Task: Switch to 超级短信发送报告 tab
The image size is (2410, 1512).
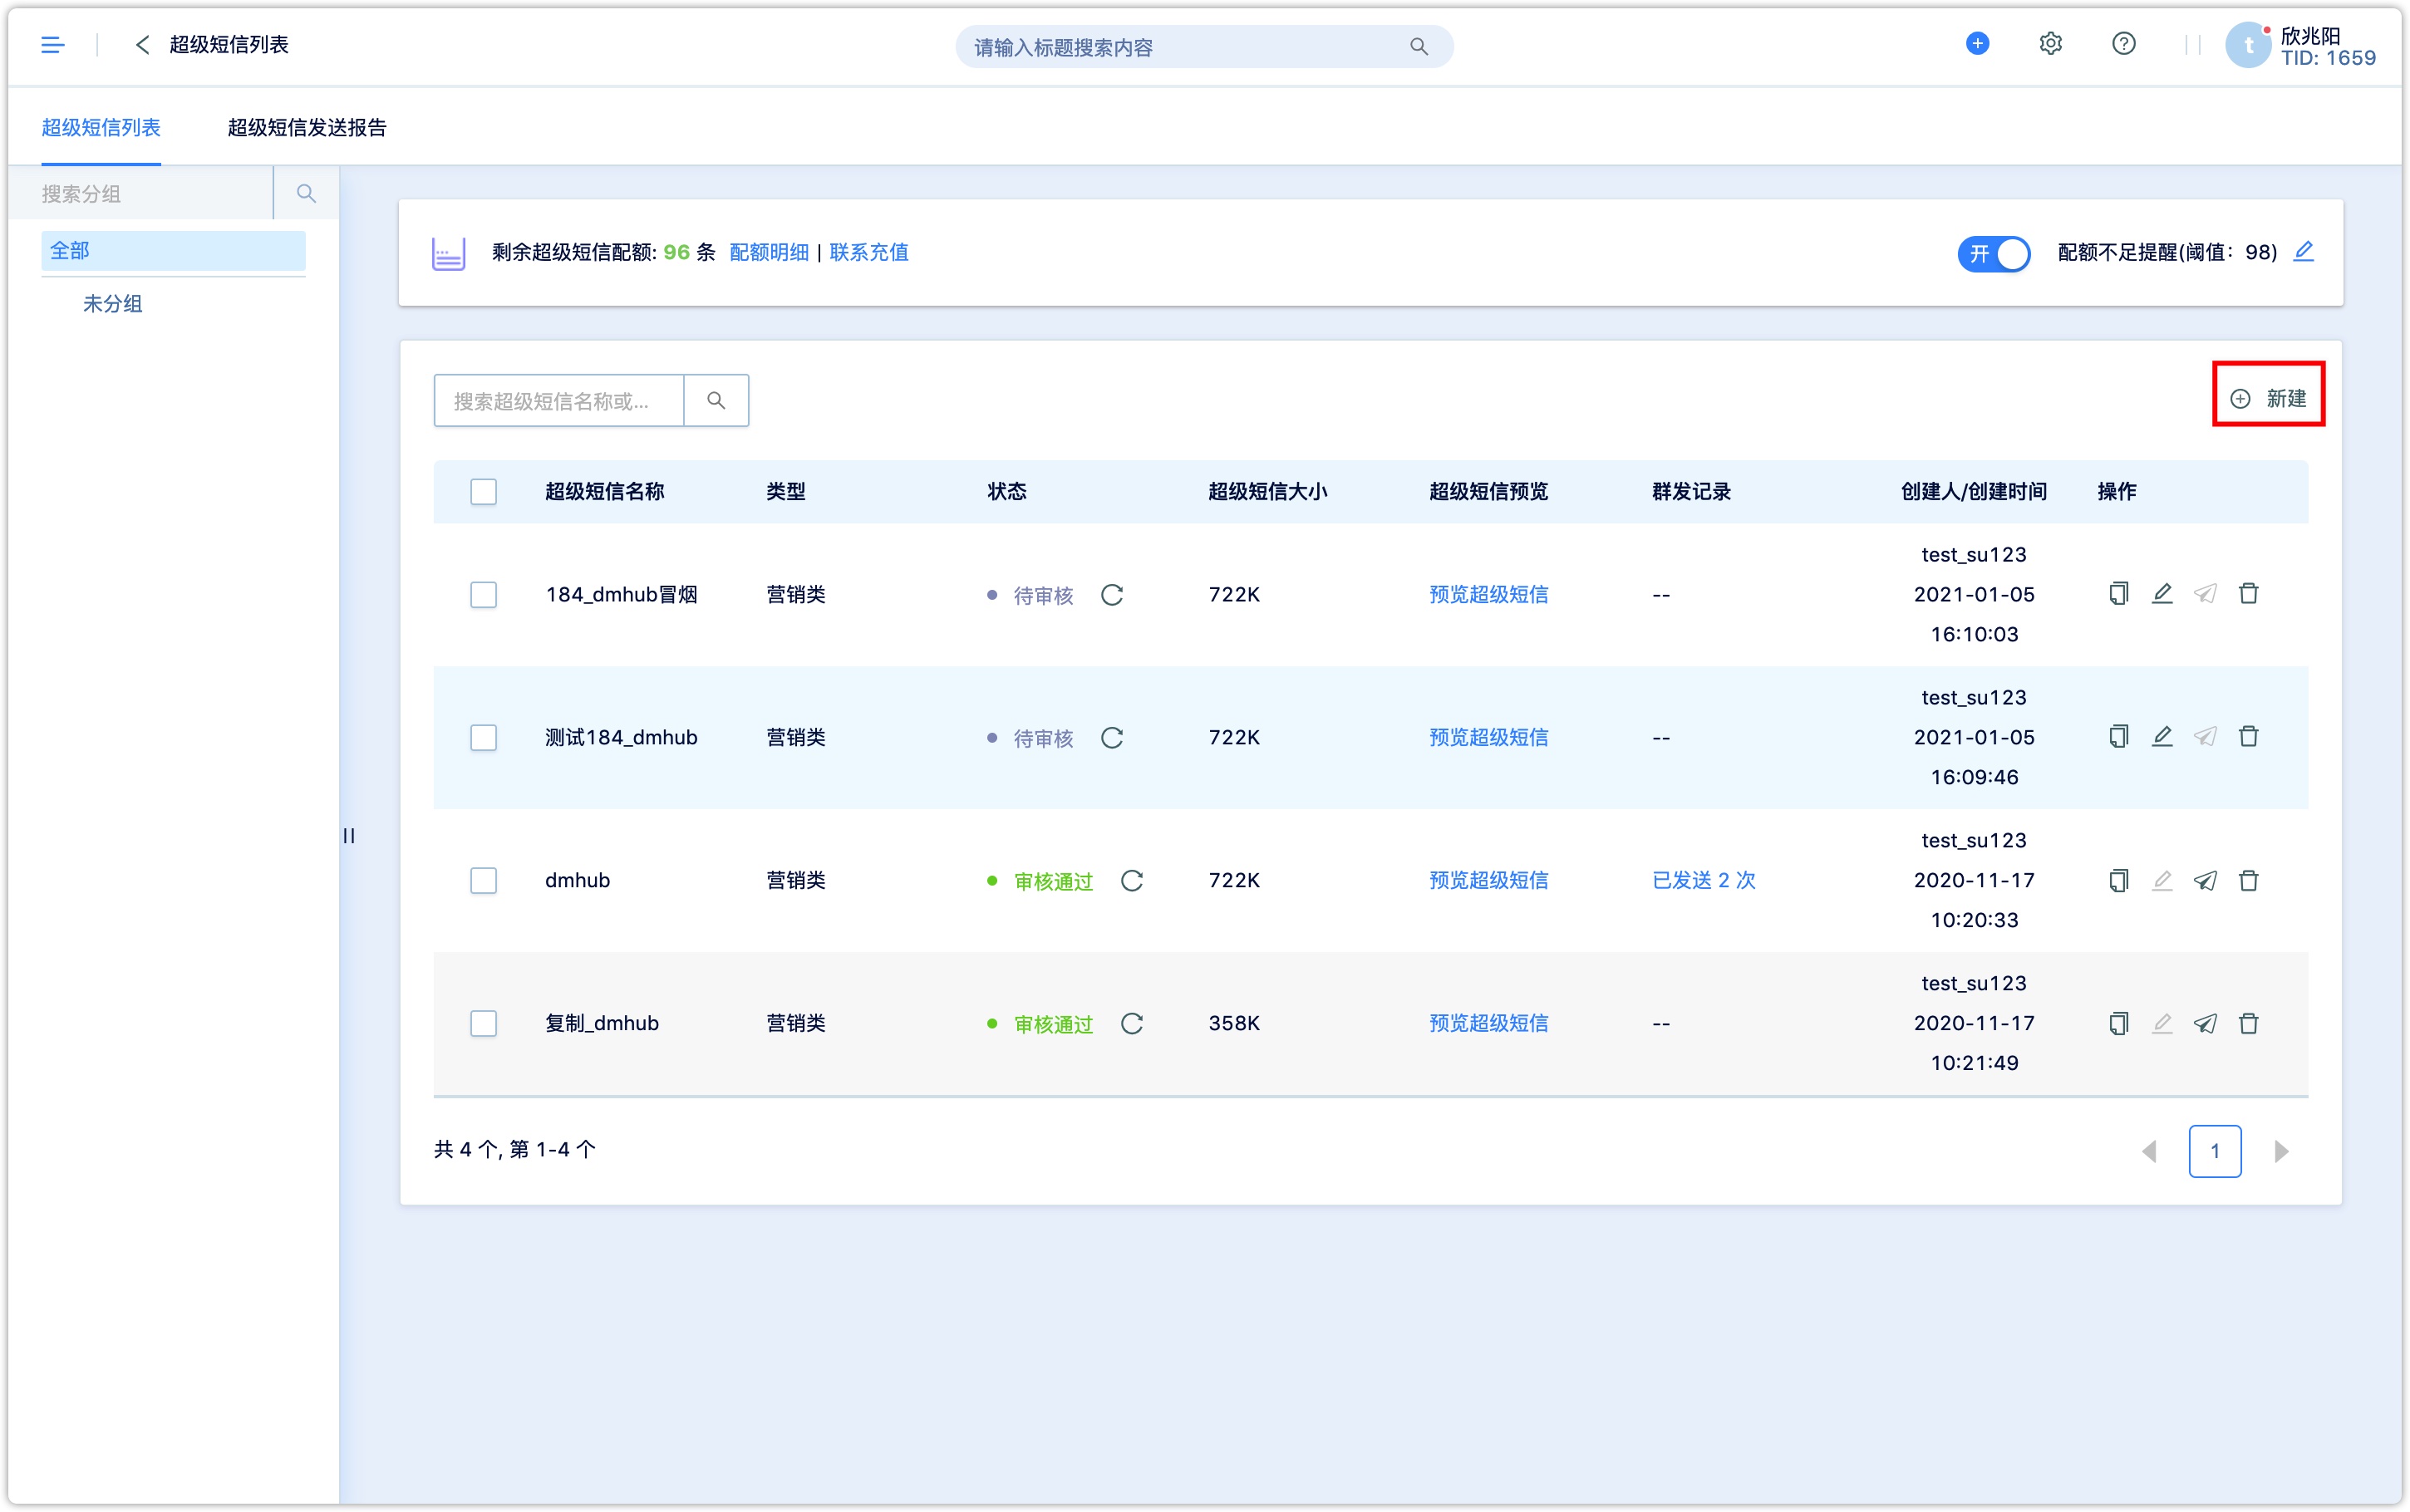Action: [307, 128]
